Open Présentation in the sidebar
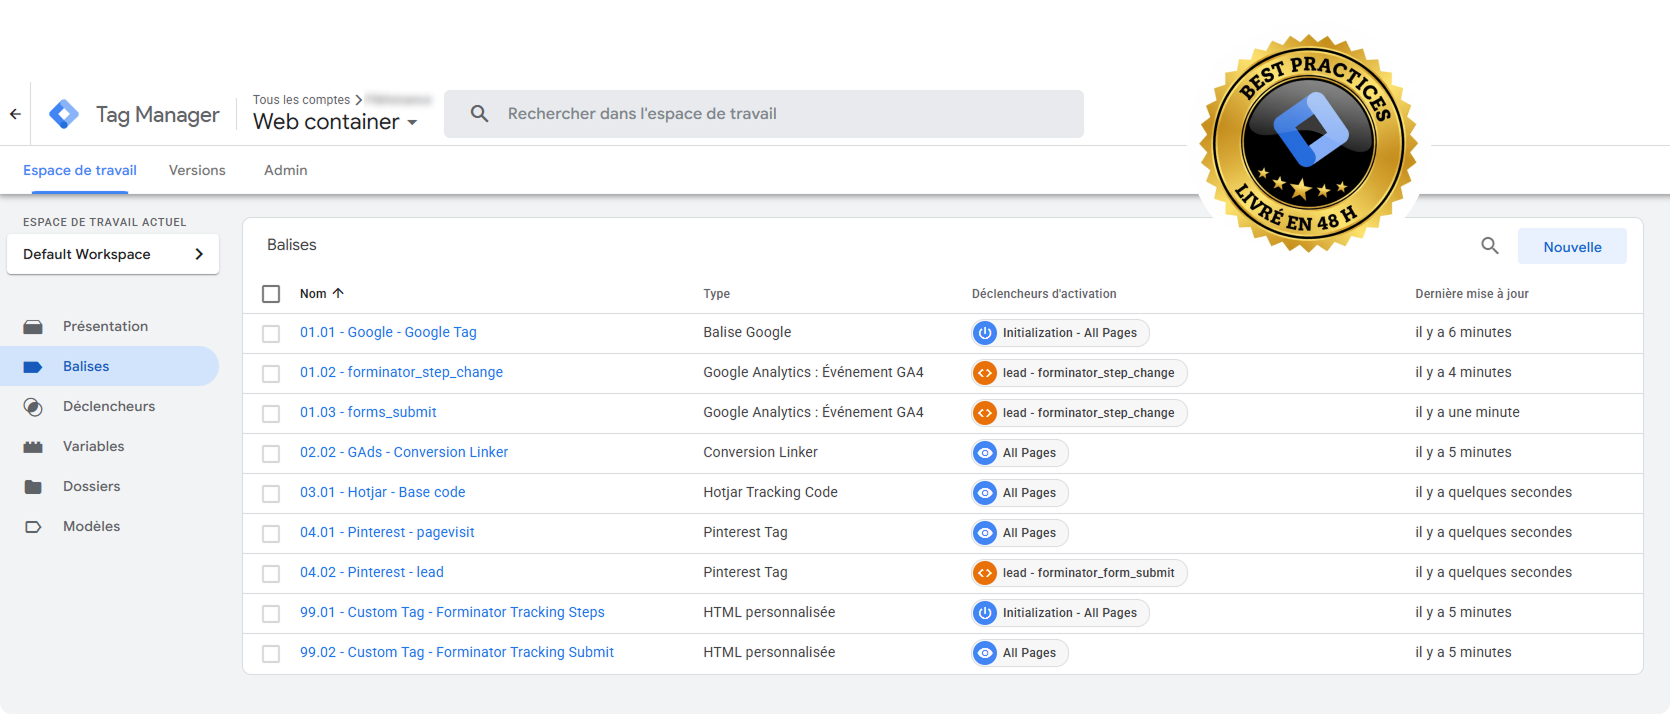1670x714 pixels. point(105,326)
